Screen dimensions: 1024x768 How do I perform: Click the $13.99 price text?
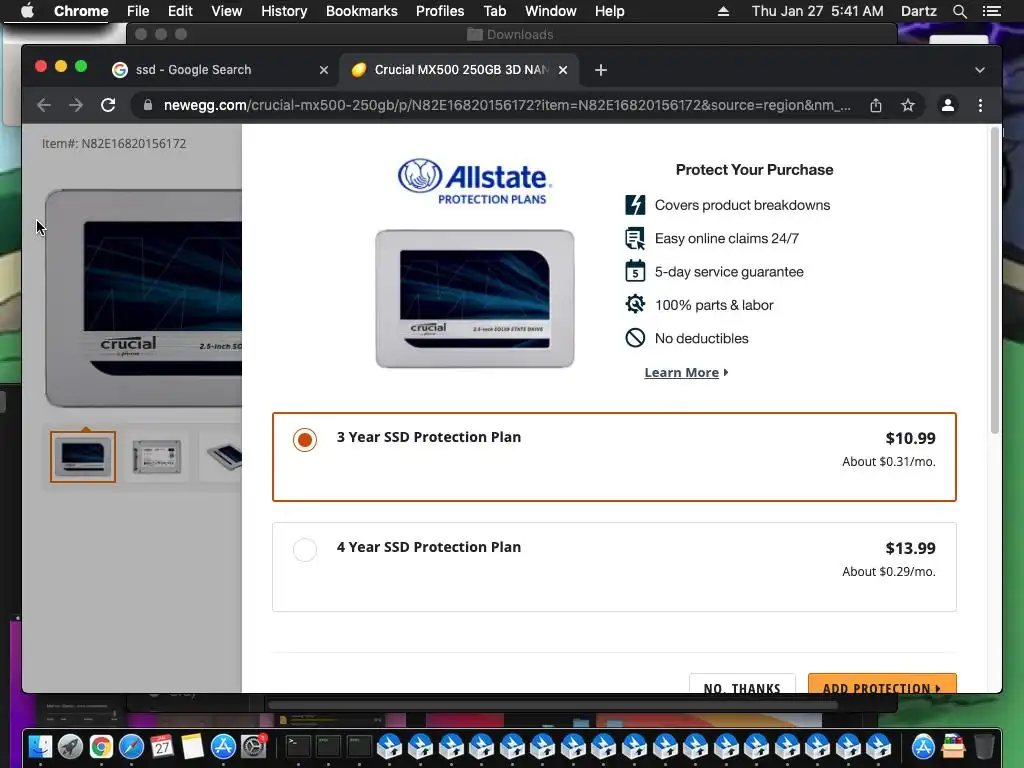(910, 548)
